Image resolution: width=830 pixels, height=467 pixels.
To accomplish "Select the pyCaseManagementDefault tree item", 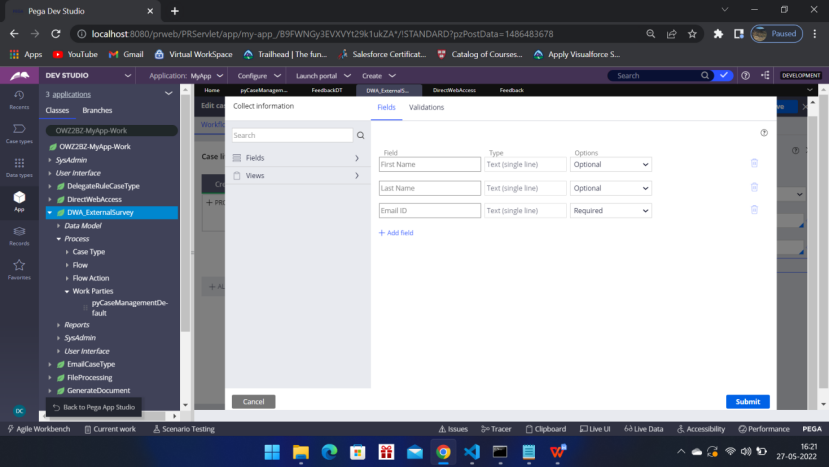I will 130,308.
